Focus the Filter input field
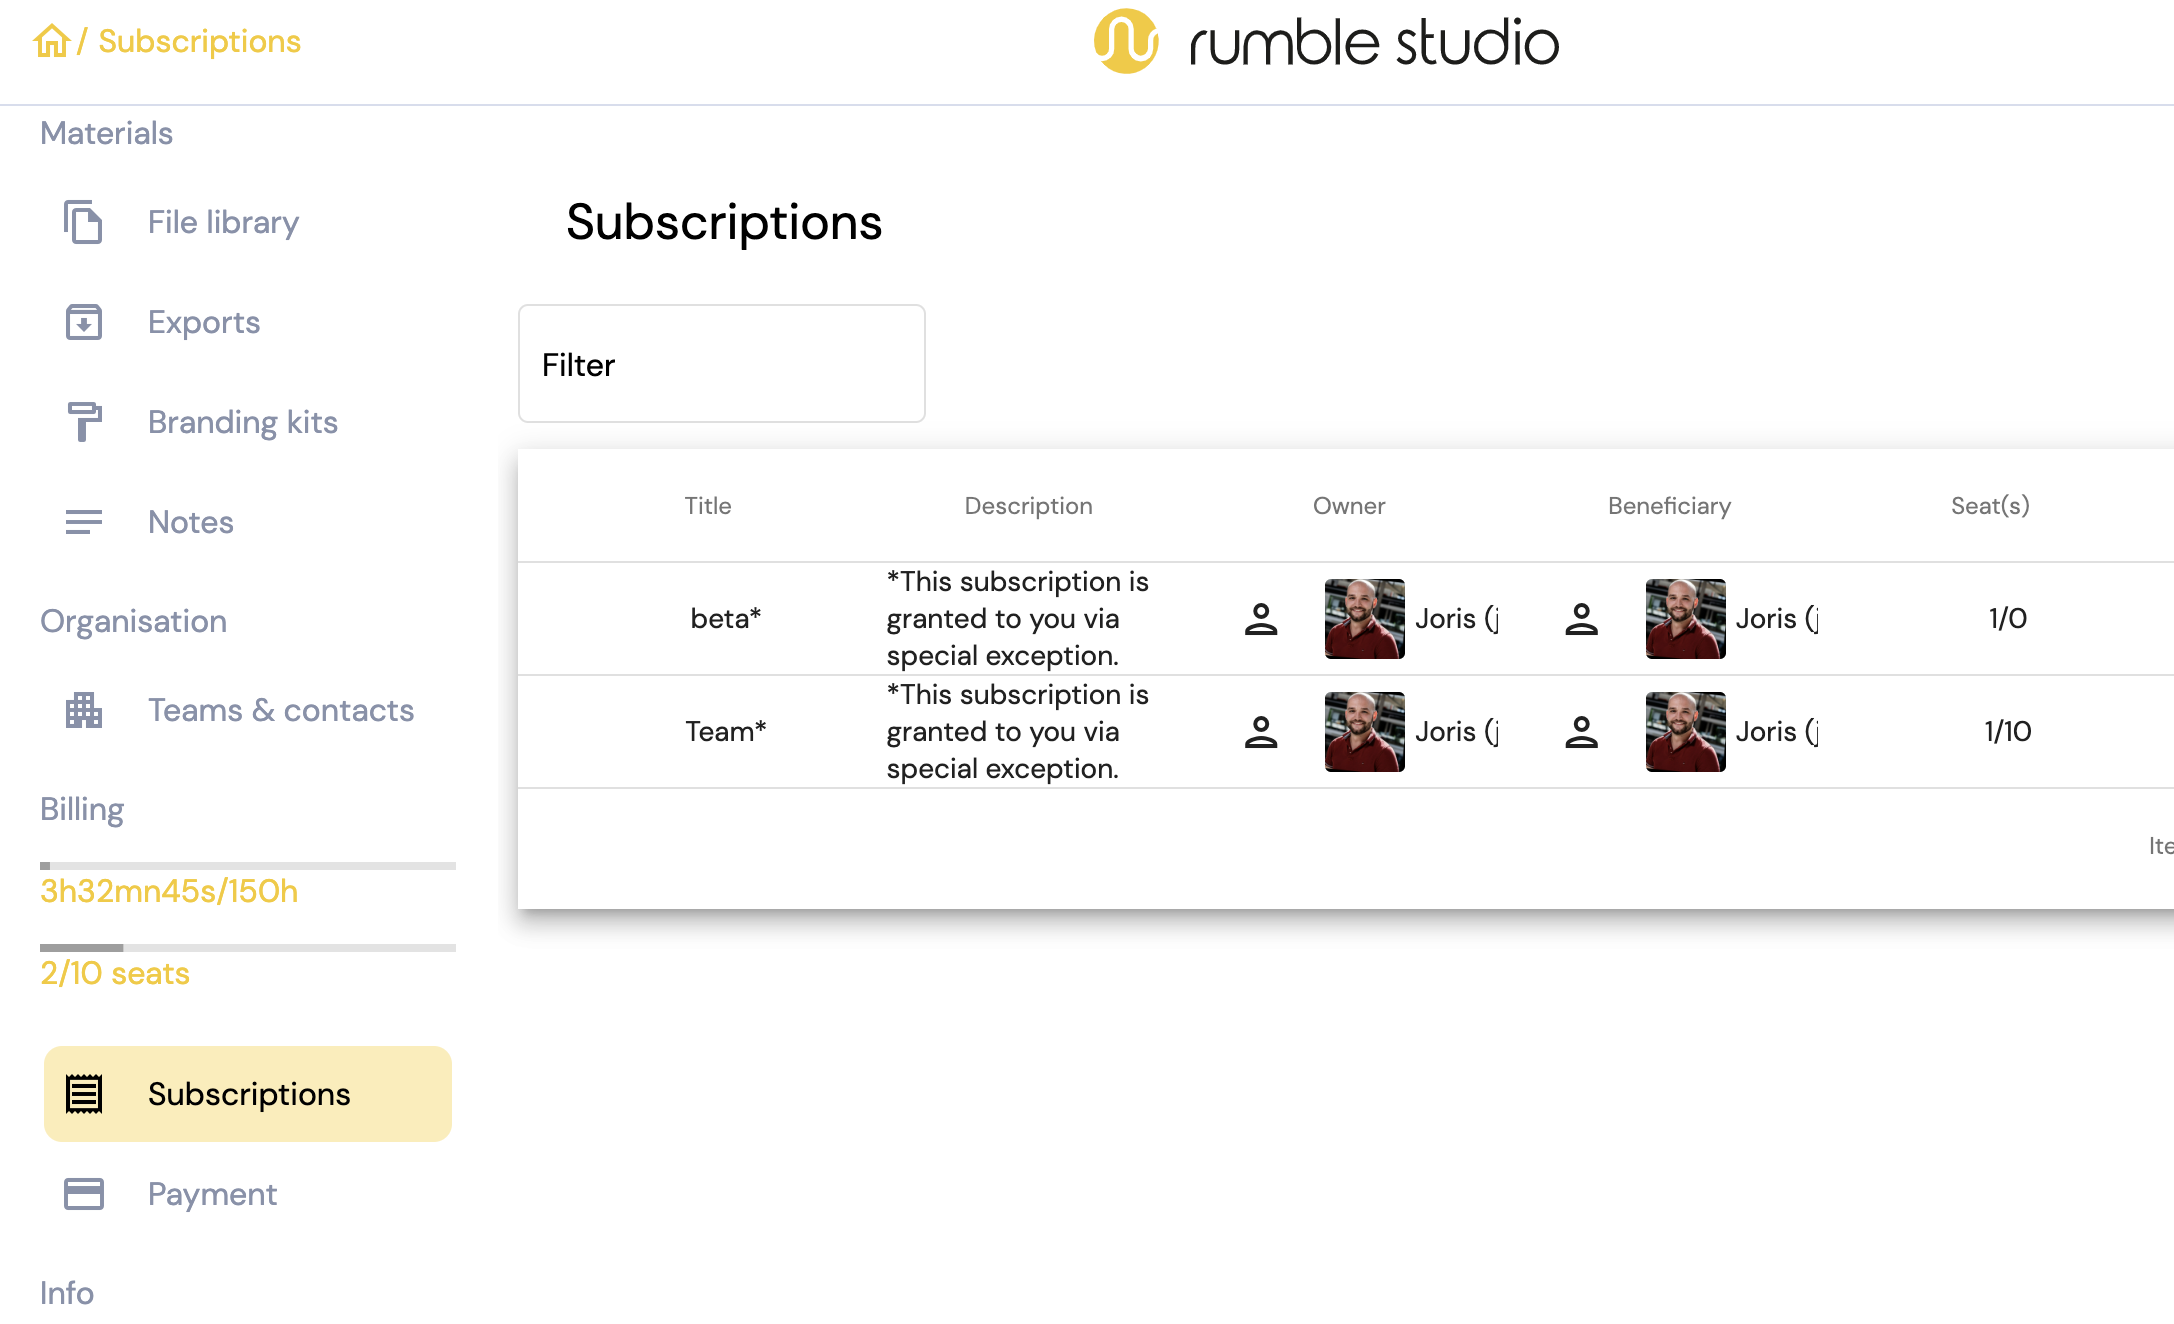Screen dimensions: 2174x1324 pyautogui.click(x=722, y=364)
